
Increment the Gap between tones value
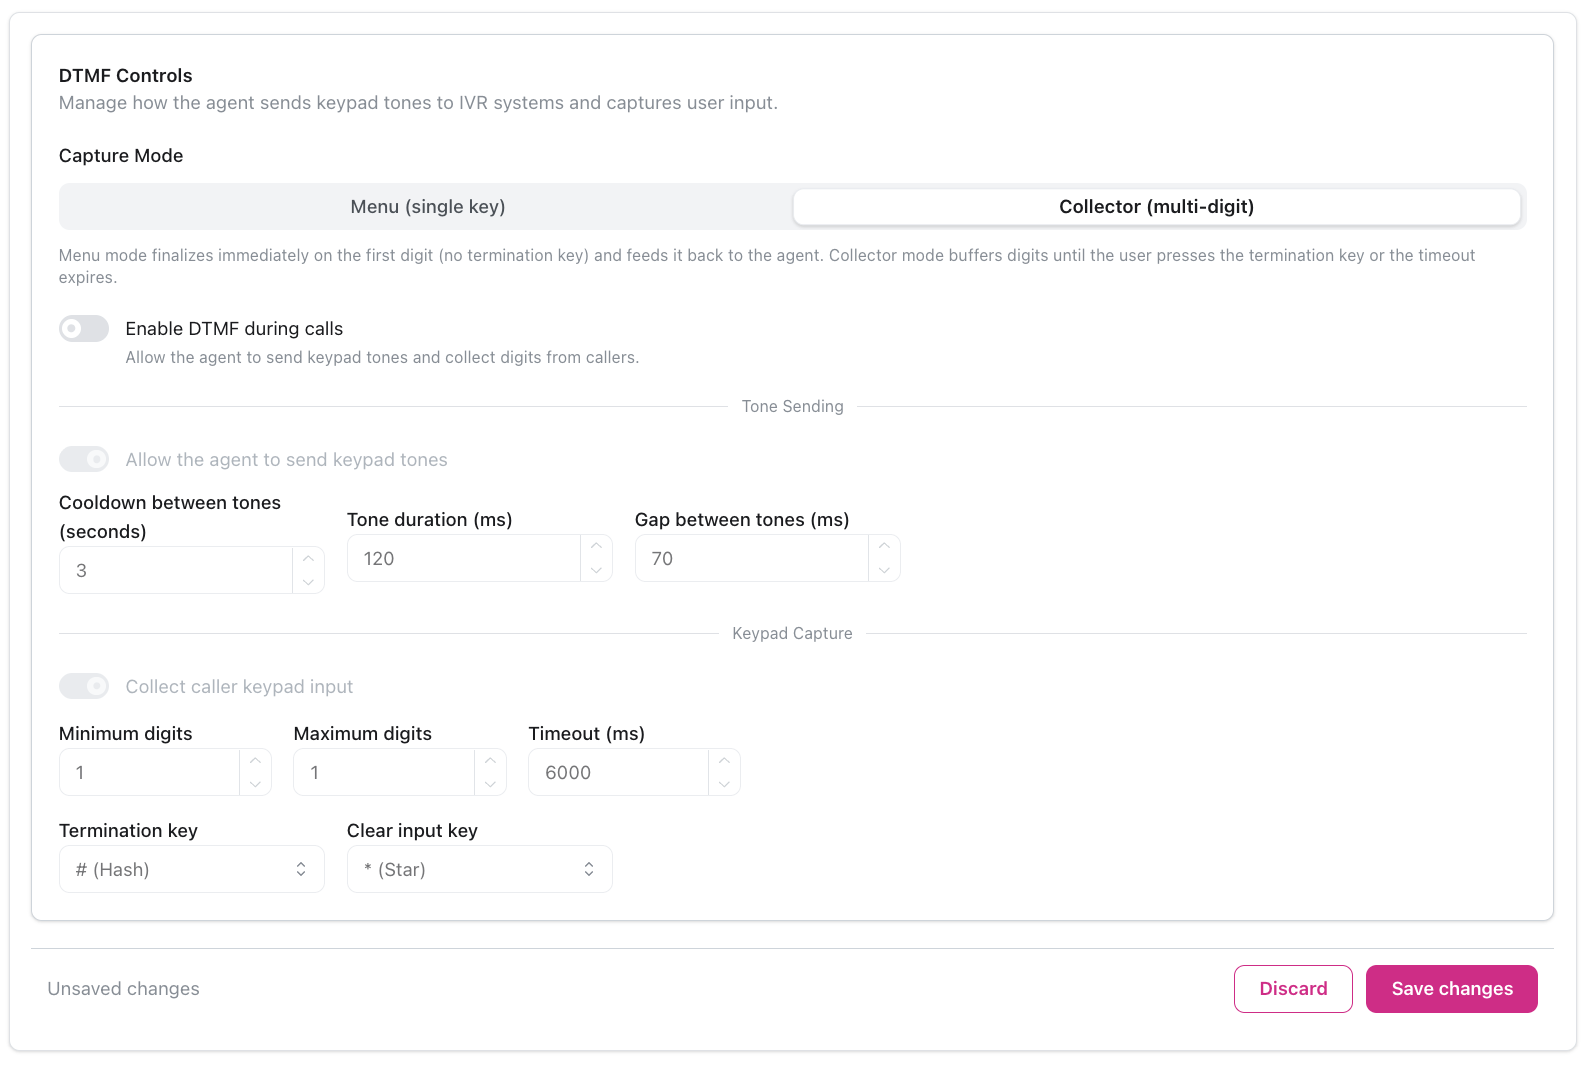click(884, 546)
